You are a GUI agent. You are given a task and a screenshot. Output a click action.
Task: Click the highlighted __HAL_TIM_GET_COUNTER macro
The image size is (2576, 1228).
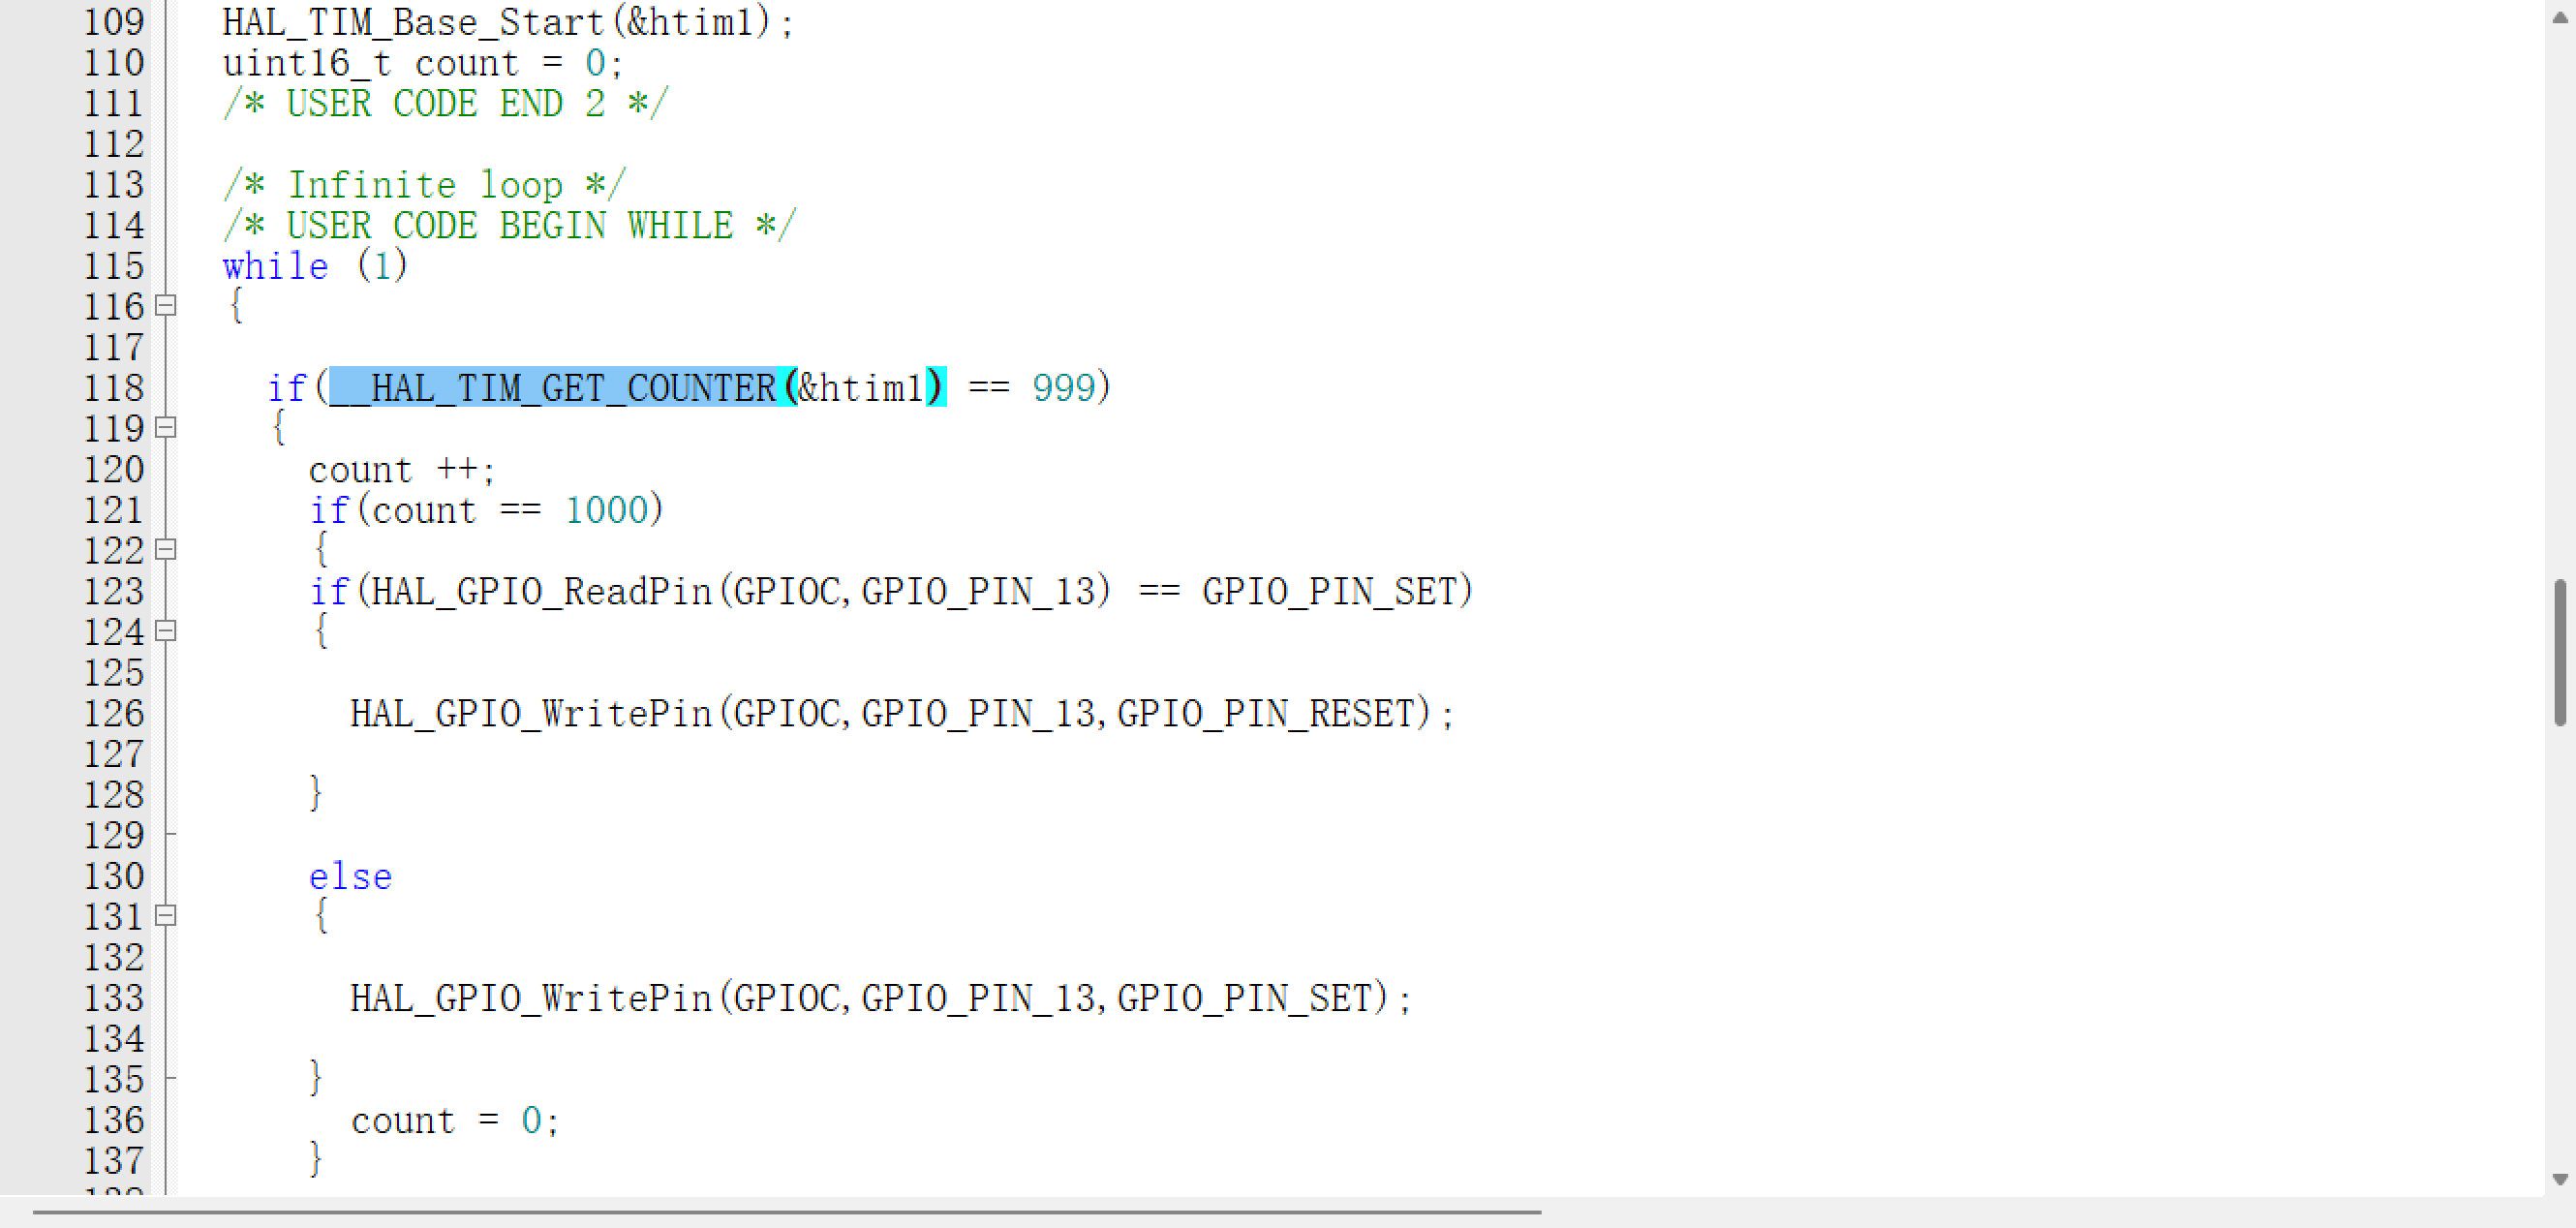tap(553, 388)
